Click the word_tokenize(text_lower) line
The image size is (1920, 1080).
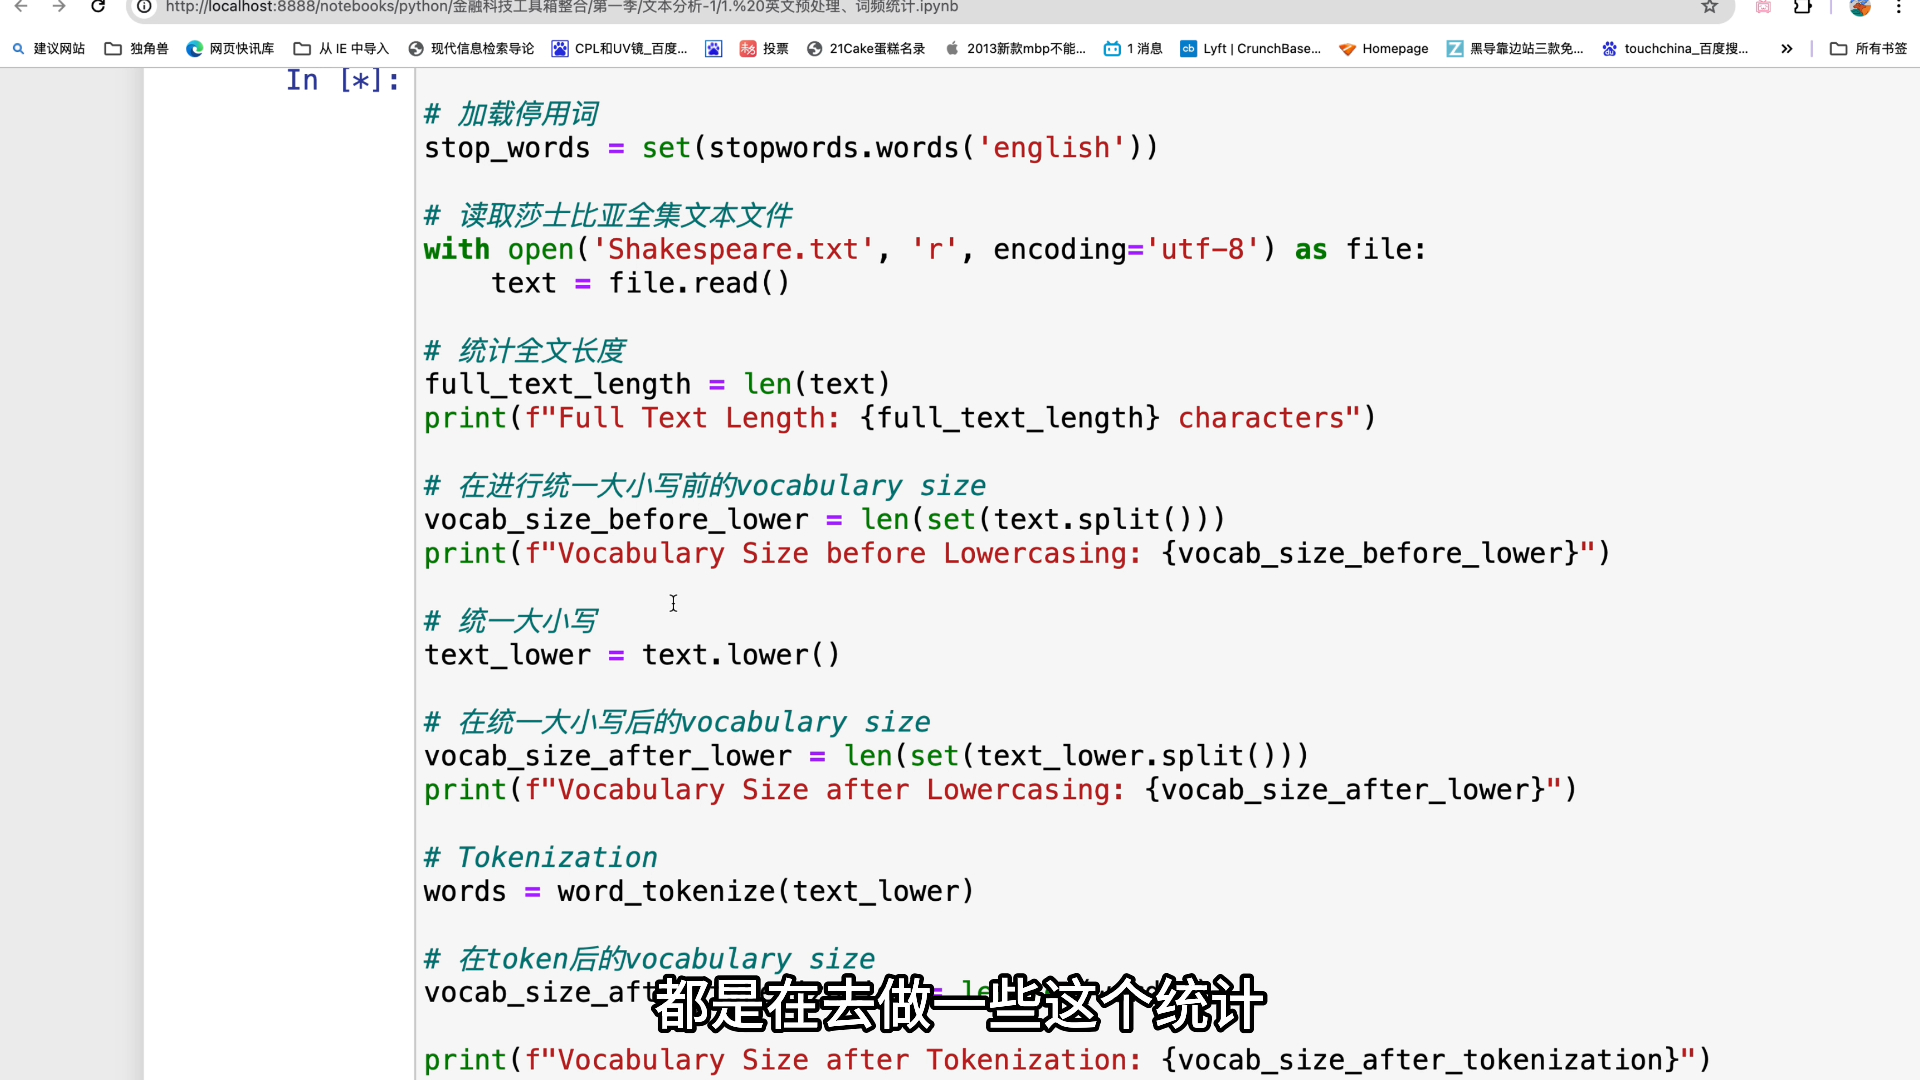coord(699,891)
